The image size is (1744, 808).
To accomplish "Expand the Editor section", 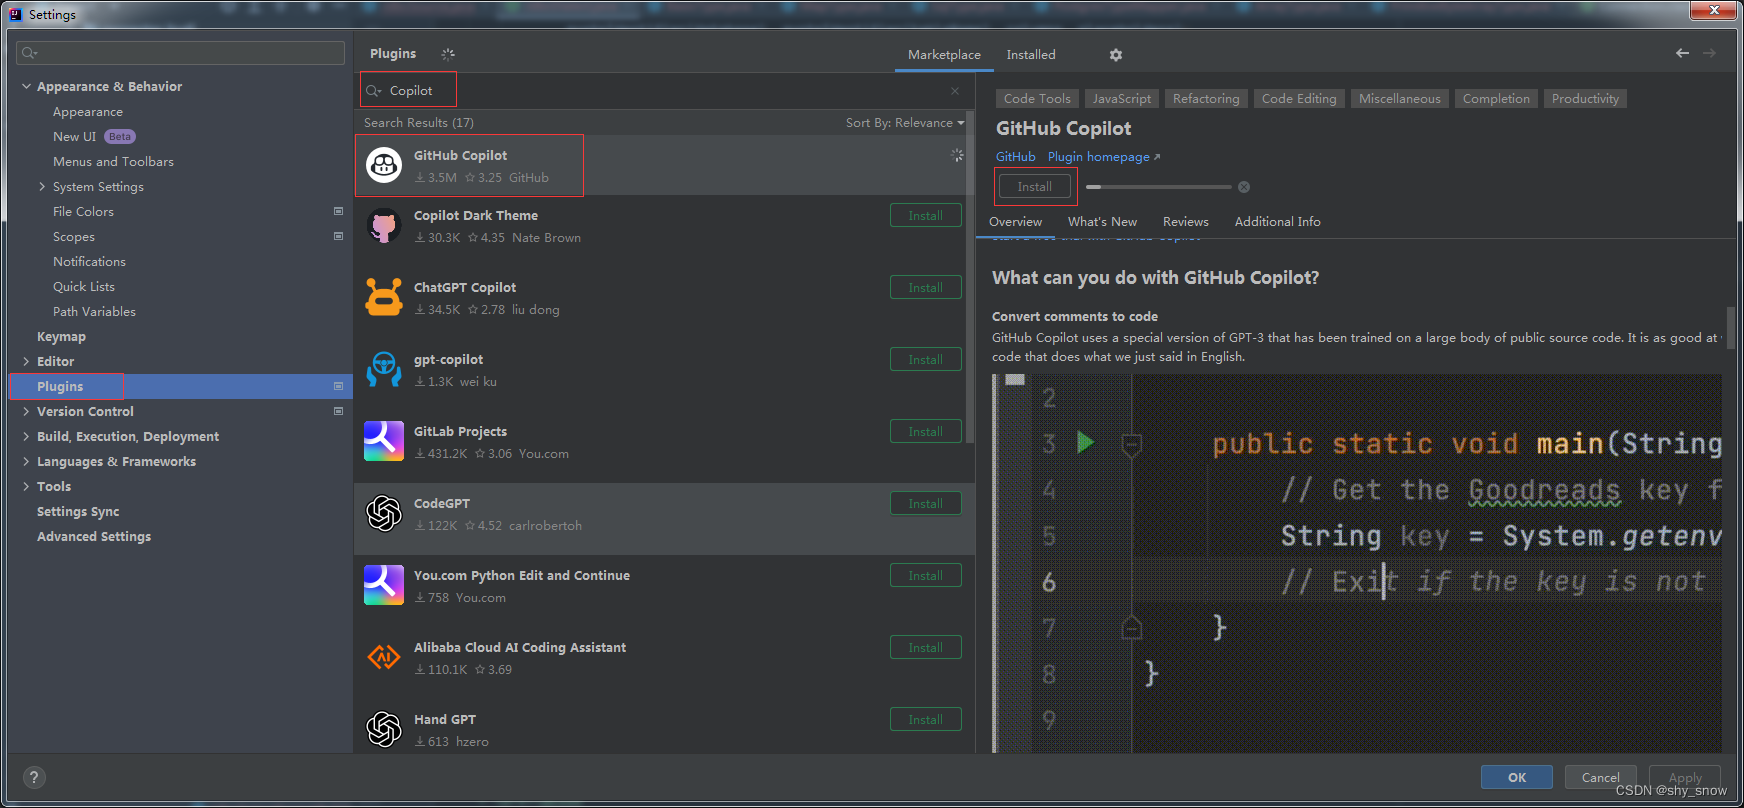I will [26, 361].
